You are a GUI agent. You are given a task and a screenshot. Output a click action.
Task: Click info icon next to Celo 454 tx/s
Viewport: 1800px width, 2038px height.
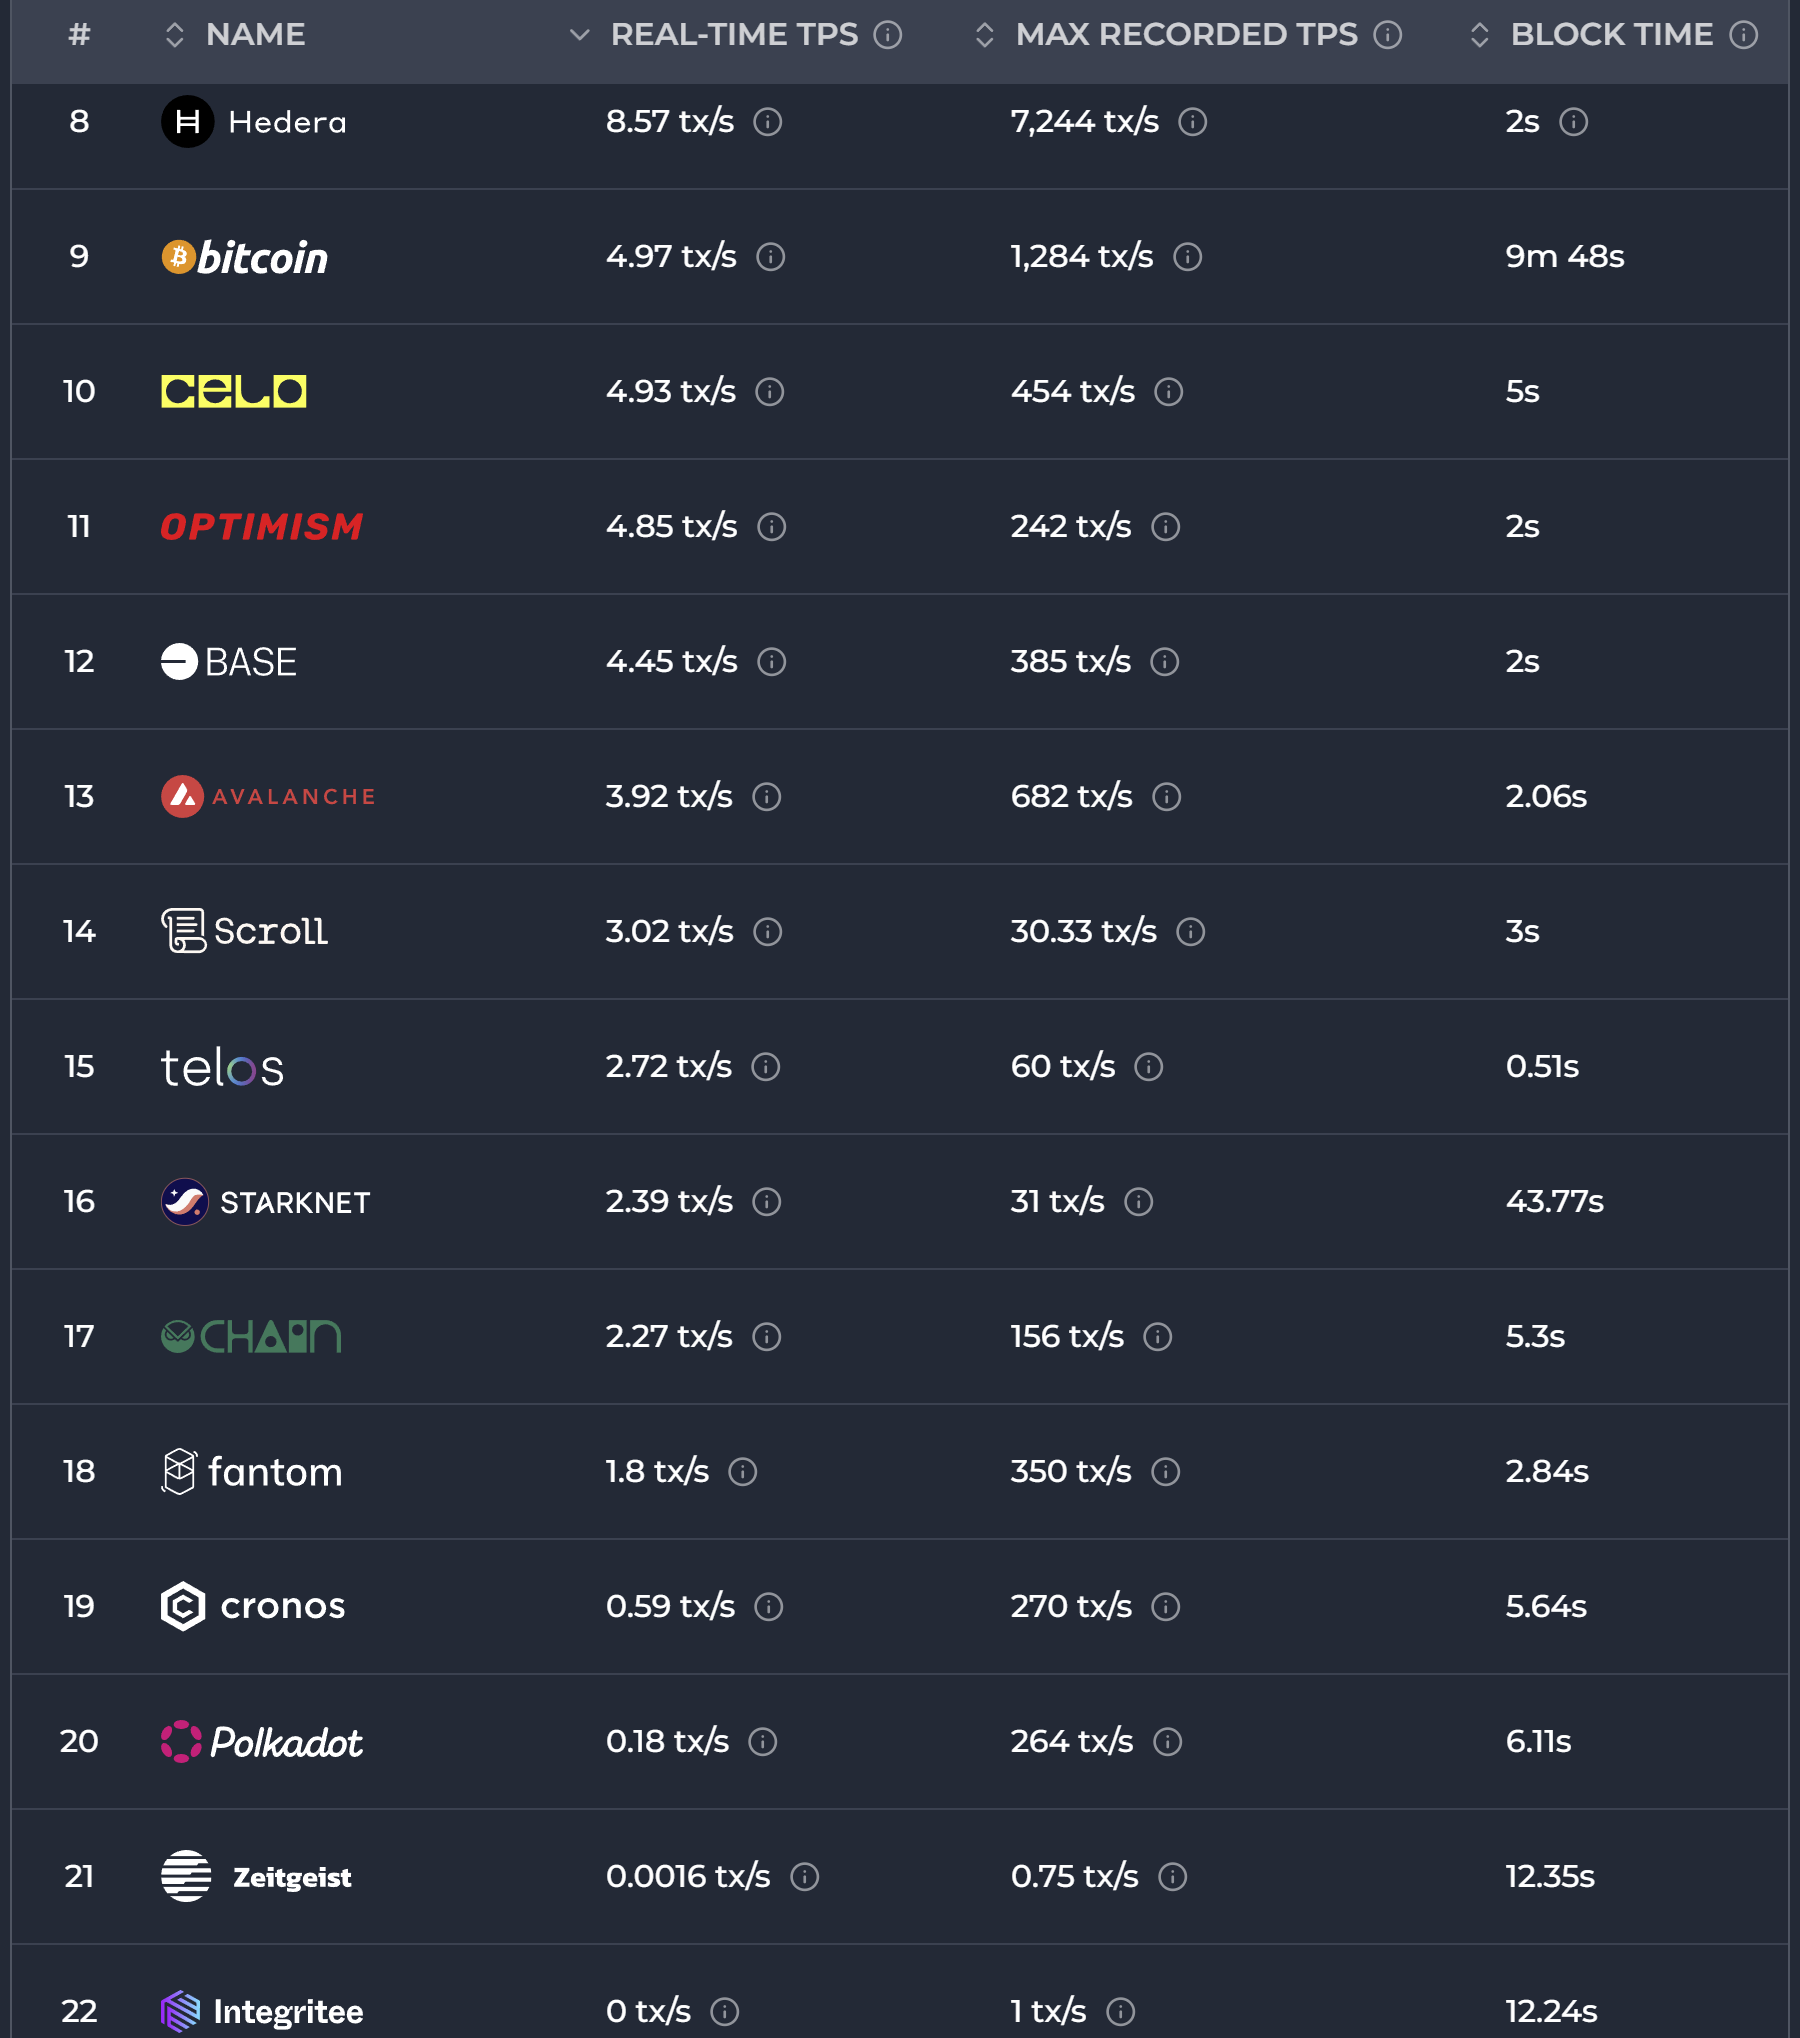tap(1168, 391)
